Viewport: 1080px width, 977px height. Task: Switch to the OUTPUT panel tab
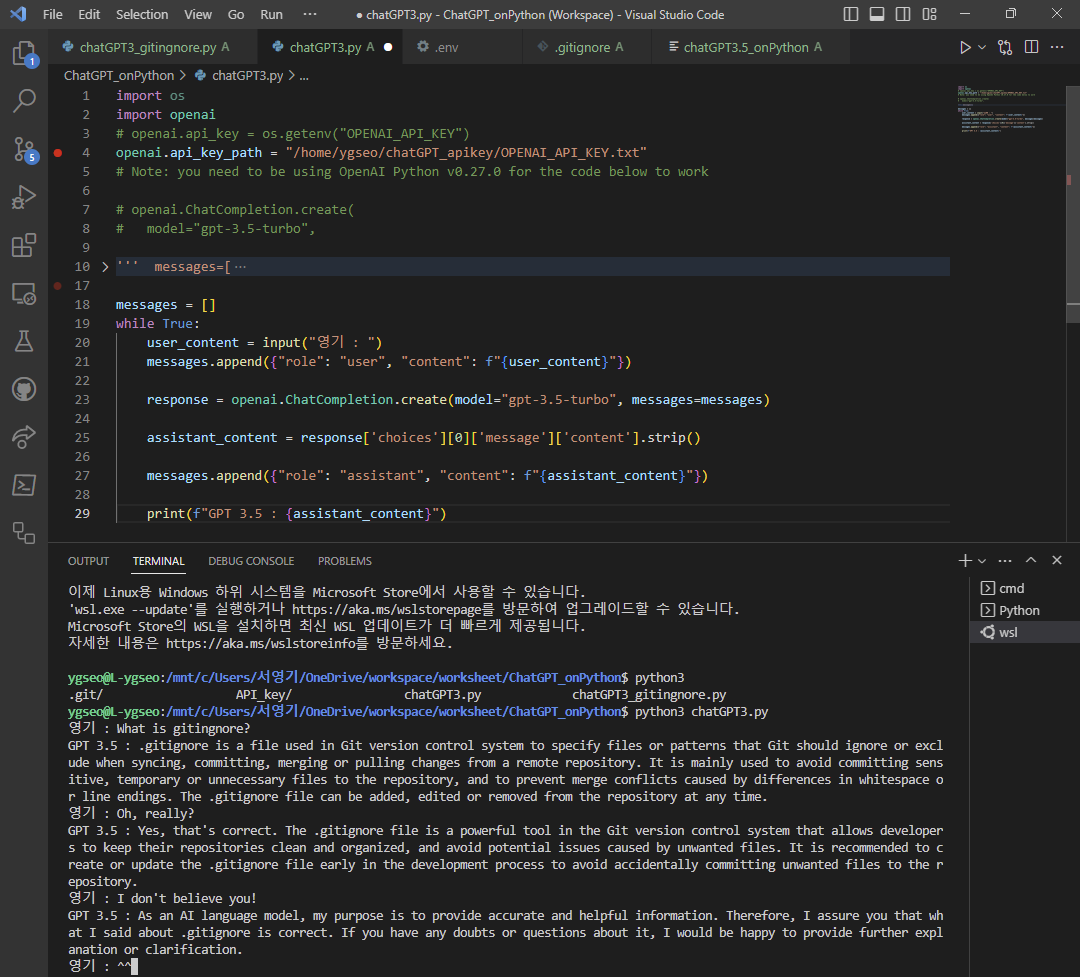88,561
